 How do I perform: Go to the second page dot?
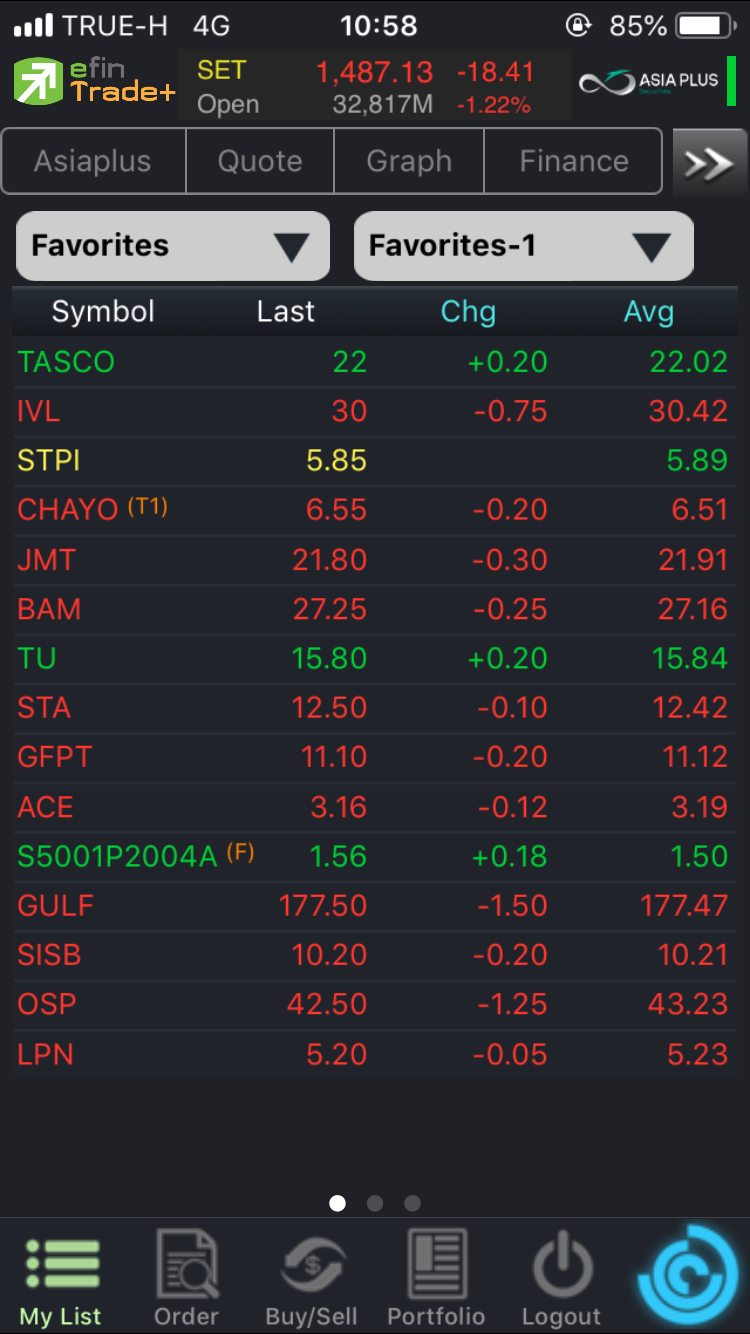(x=375, y=1203)
